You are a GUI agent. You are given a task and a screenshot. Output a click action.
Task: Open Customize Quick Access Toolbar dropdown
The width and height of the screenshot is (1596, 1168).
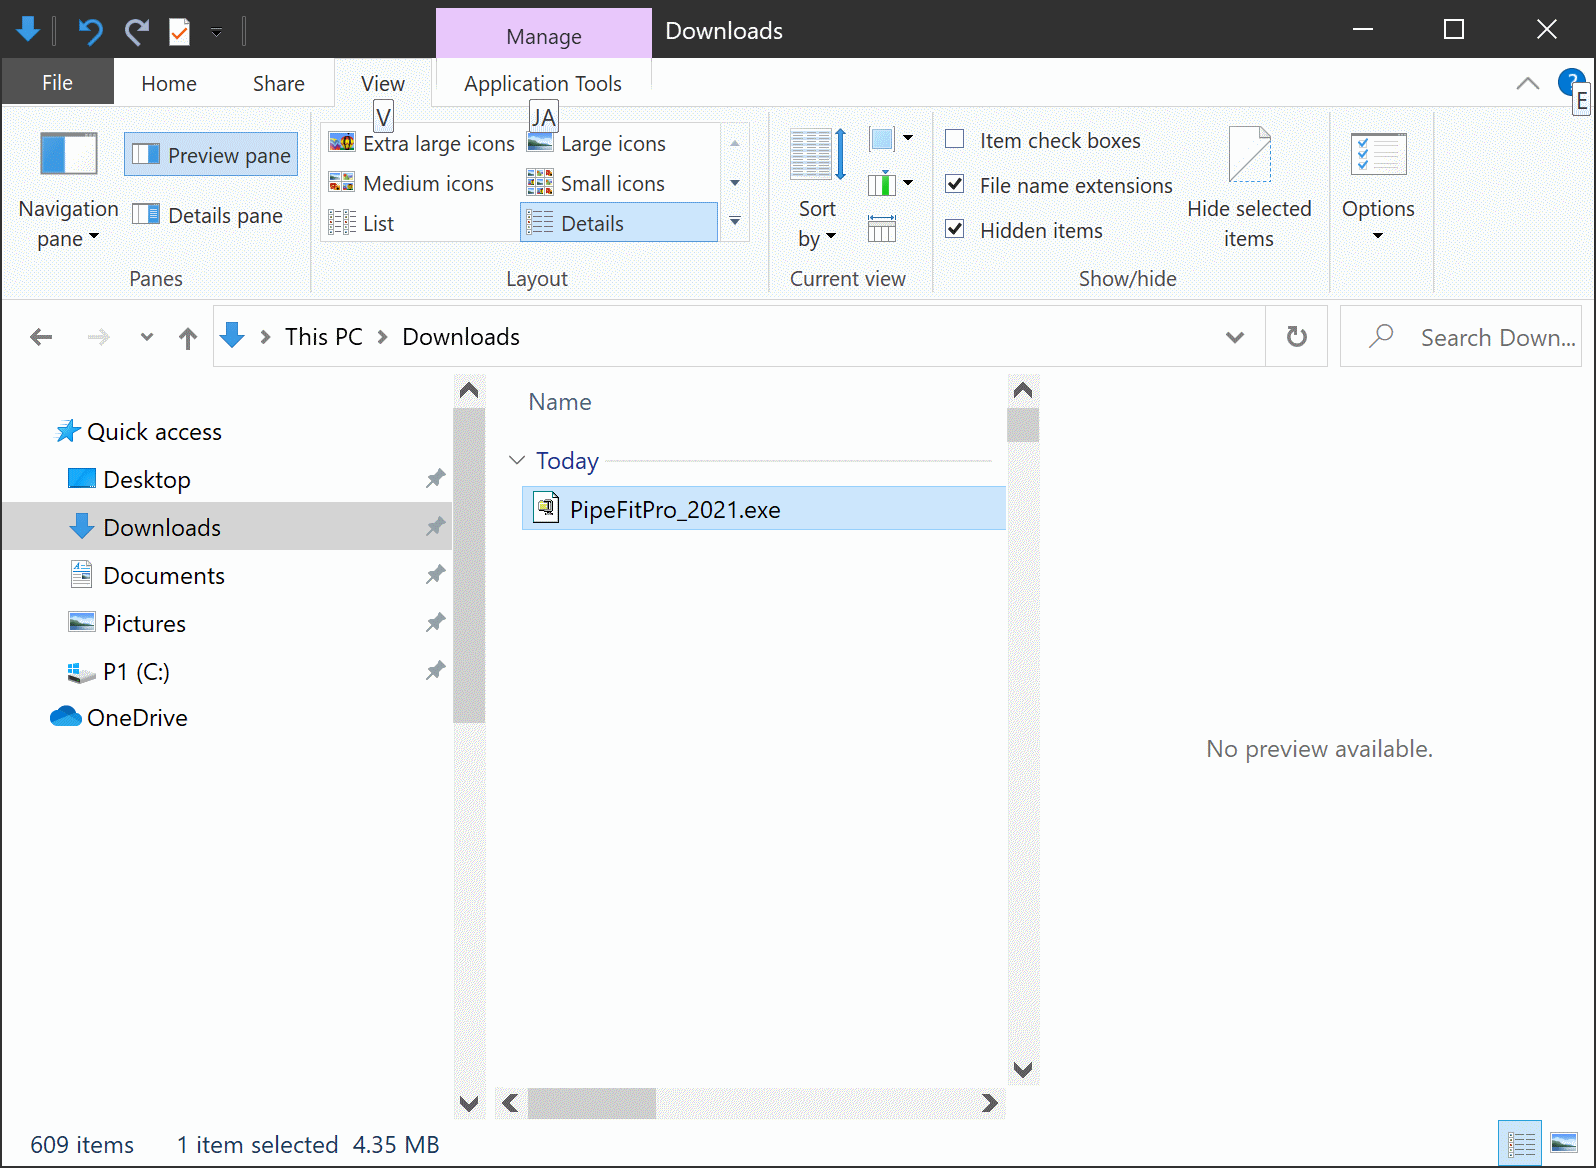coord(216,32)
